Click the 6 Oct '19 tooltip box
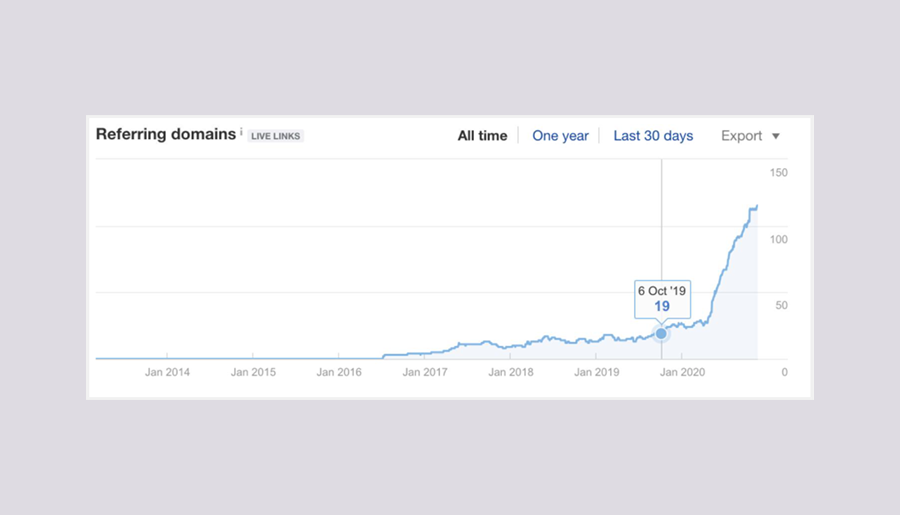The height and width of the screenshot is (515, 900). [661, 299]
